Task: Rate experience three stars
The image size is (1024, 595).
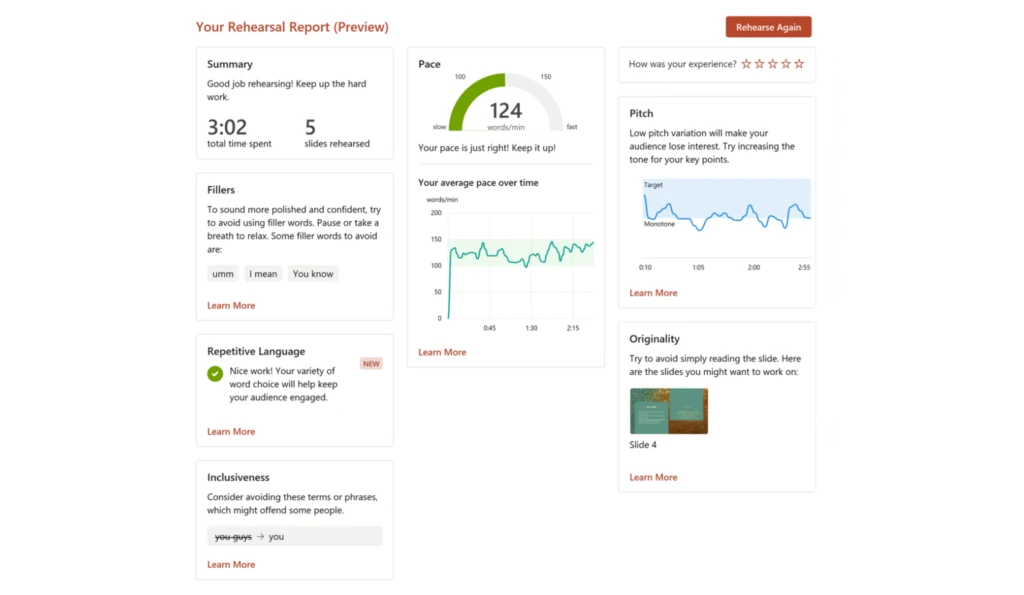Action: [772, 64]
